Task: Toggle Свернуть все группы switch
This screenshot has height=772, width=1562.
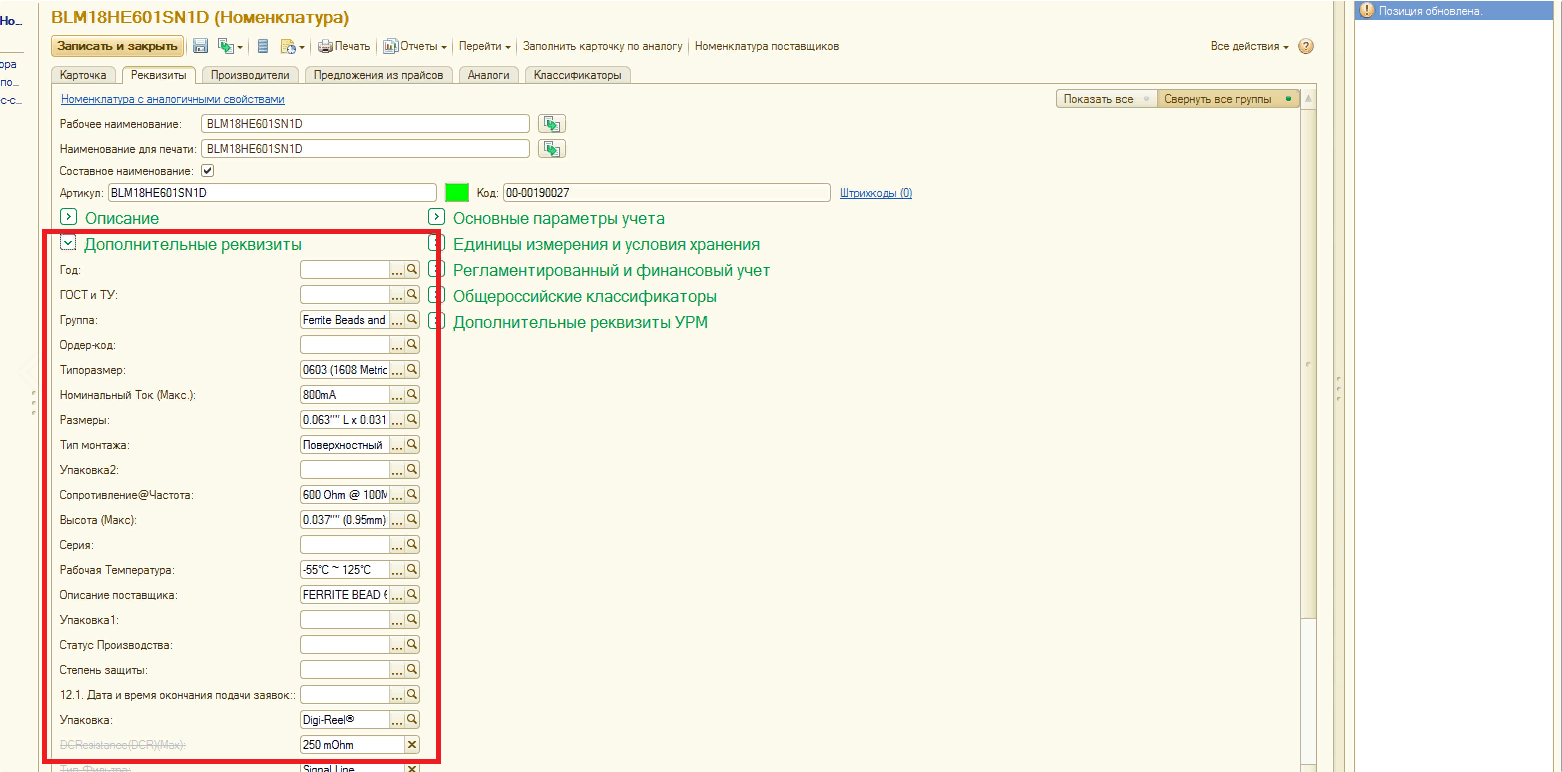Action: click(x=1226, y=99)
